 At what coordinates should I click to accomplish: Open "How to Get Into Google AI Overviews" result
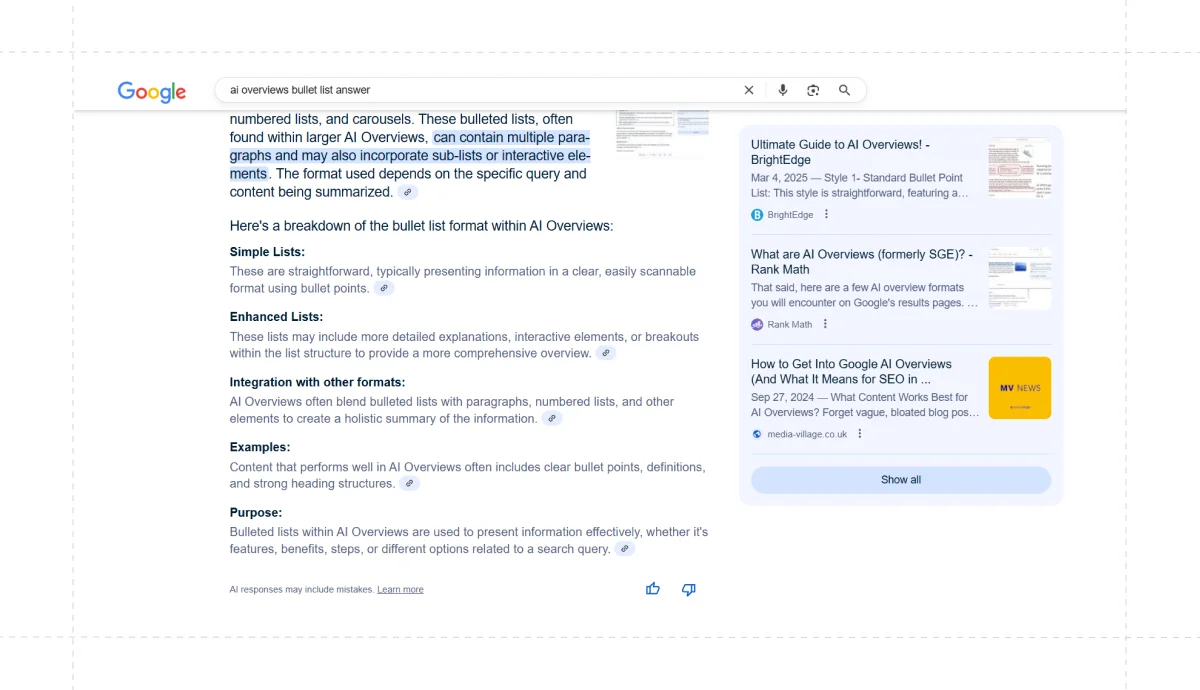point(852,372)
